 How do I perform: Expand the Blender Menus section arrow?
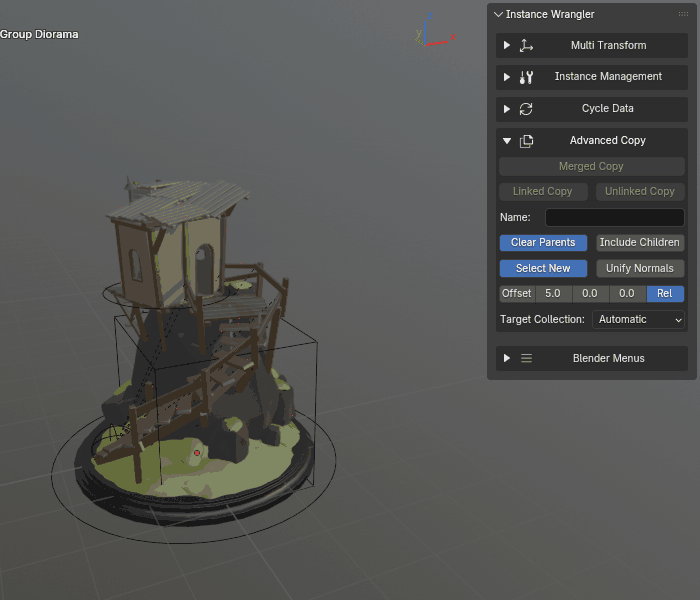[507, 358]
